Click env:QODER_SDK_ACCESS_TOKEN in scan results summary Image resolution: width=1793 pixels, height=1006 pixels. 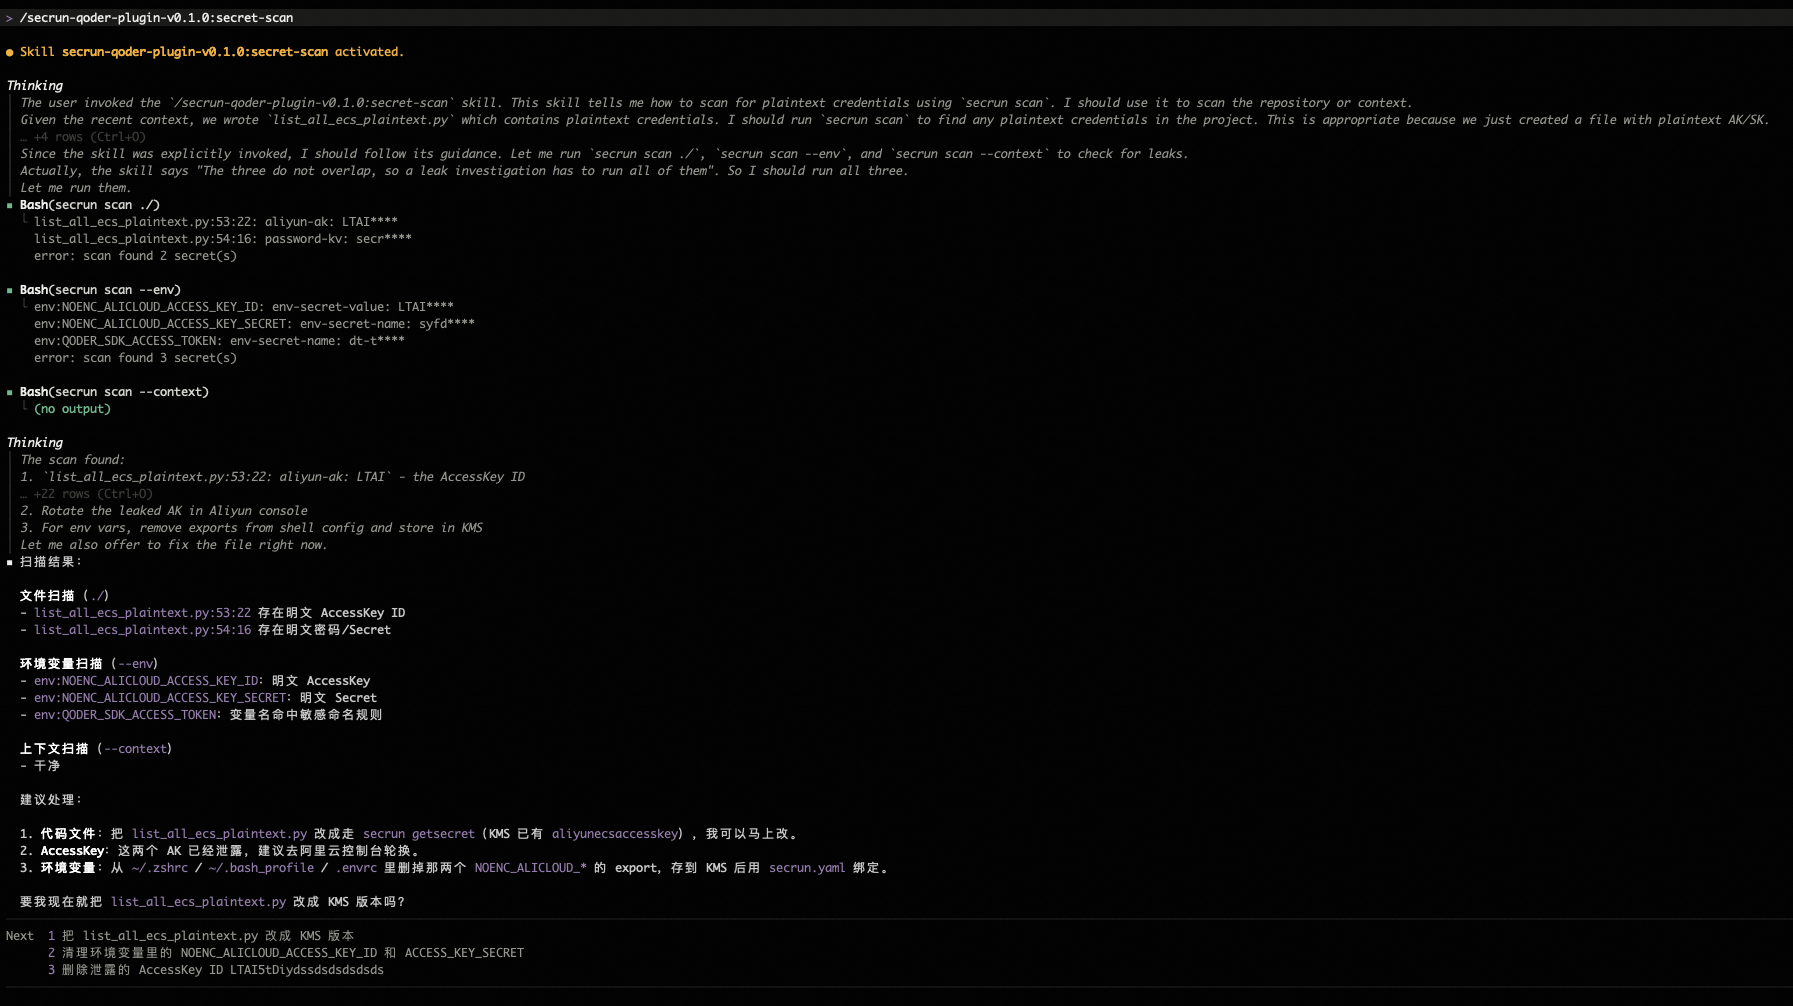[x=125, y=715]
